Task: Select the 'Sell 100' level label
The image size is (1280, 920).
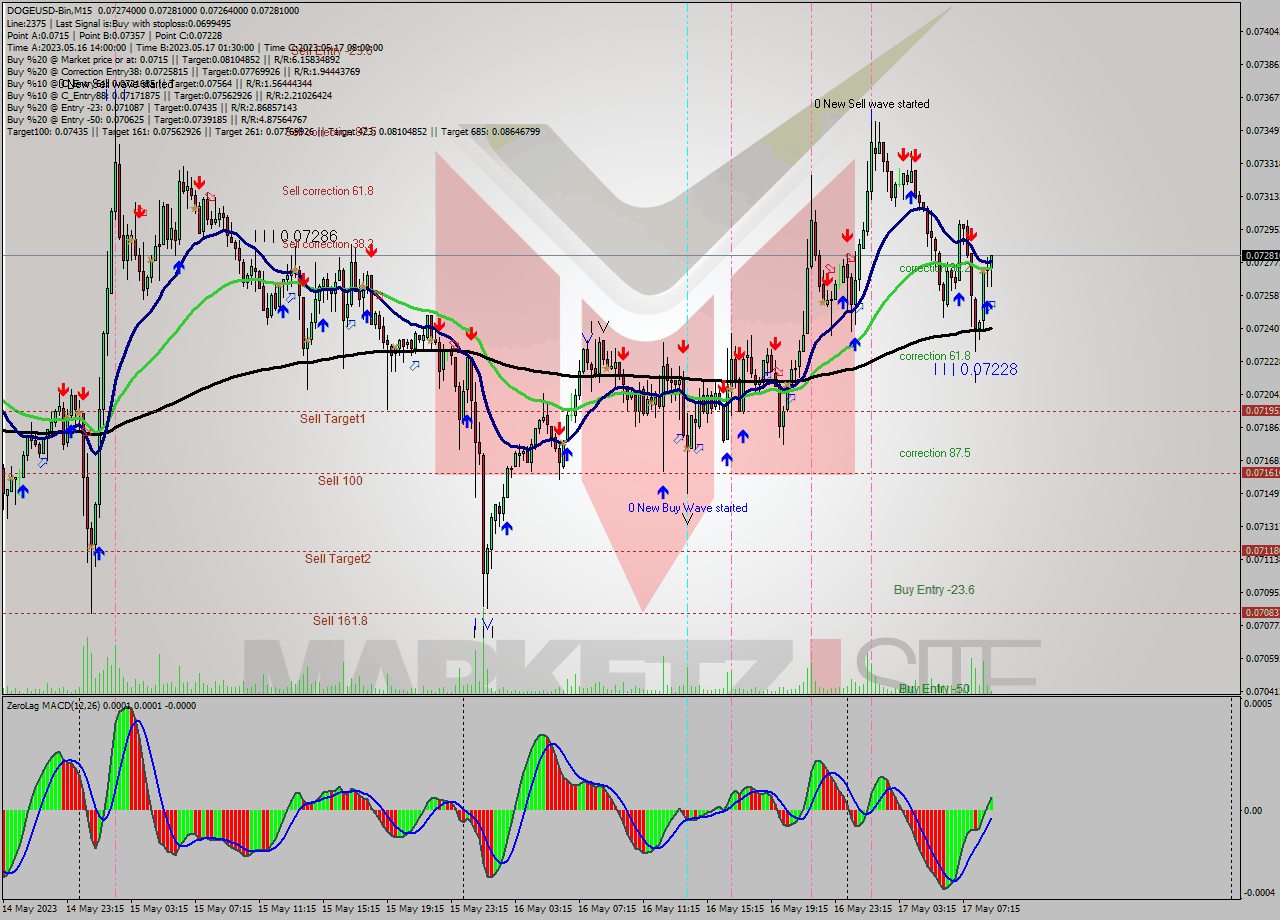Action: (340, 481)
